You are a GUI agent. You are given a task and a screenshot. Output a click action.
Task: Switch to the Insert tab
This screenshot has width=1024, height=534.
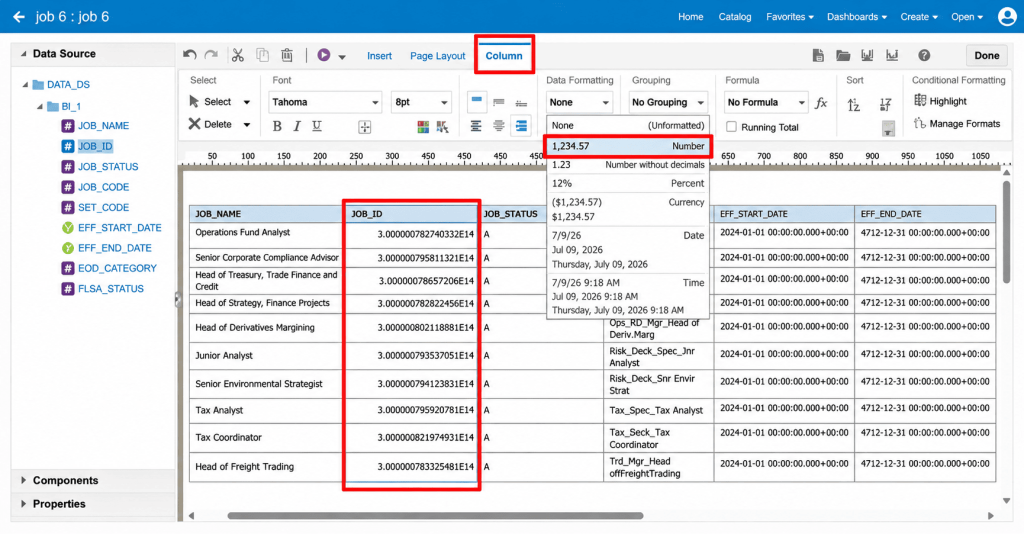(379, 55)
